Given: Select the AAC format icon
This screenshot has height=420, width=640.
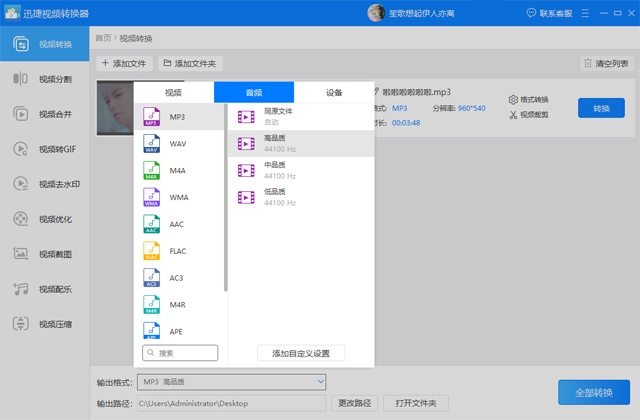Looking at the screenshot, I should (151, 224).
